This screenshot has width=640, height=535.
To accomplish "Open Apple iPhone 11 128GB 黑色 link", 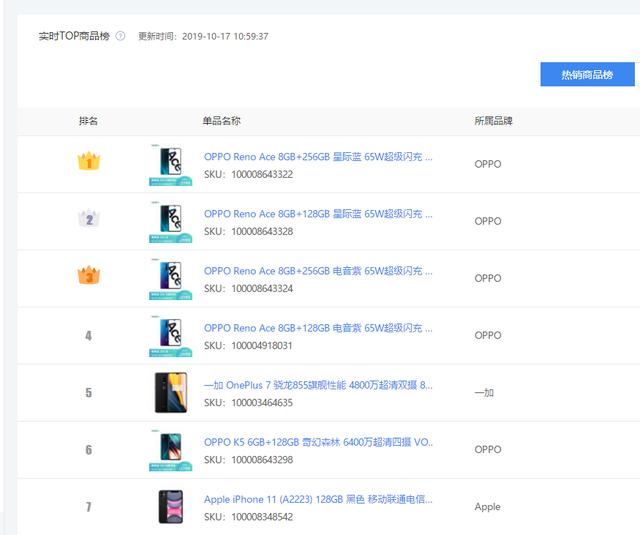I will [x=318, y=499].
